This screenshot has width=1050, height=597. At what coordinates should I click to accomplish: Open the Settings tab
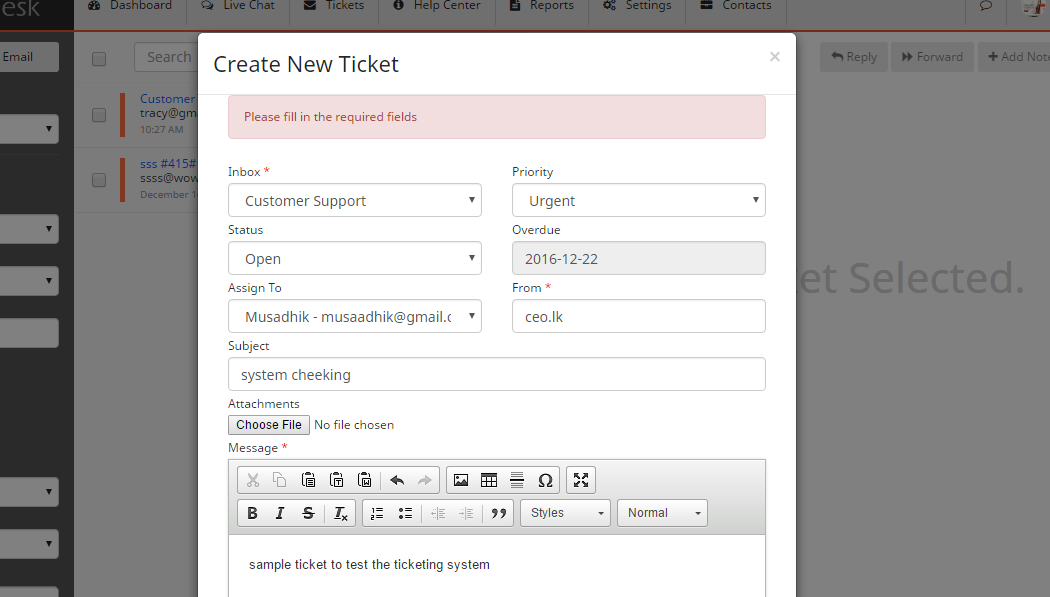click(x=637, y=6)
